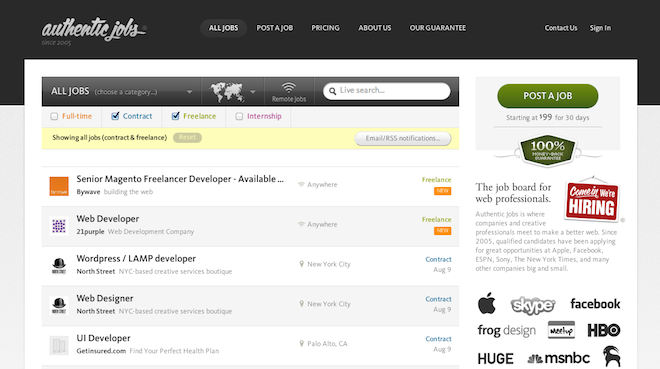The image size is (660, 369).
Task: Click the HUGE logo in sidebar
Action: click(x=495, y=359)
